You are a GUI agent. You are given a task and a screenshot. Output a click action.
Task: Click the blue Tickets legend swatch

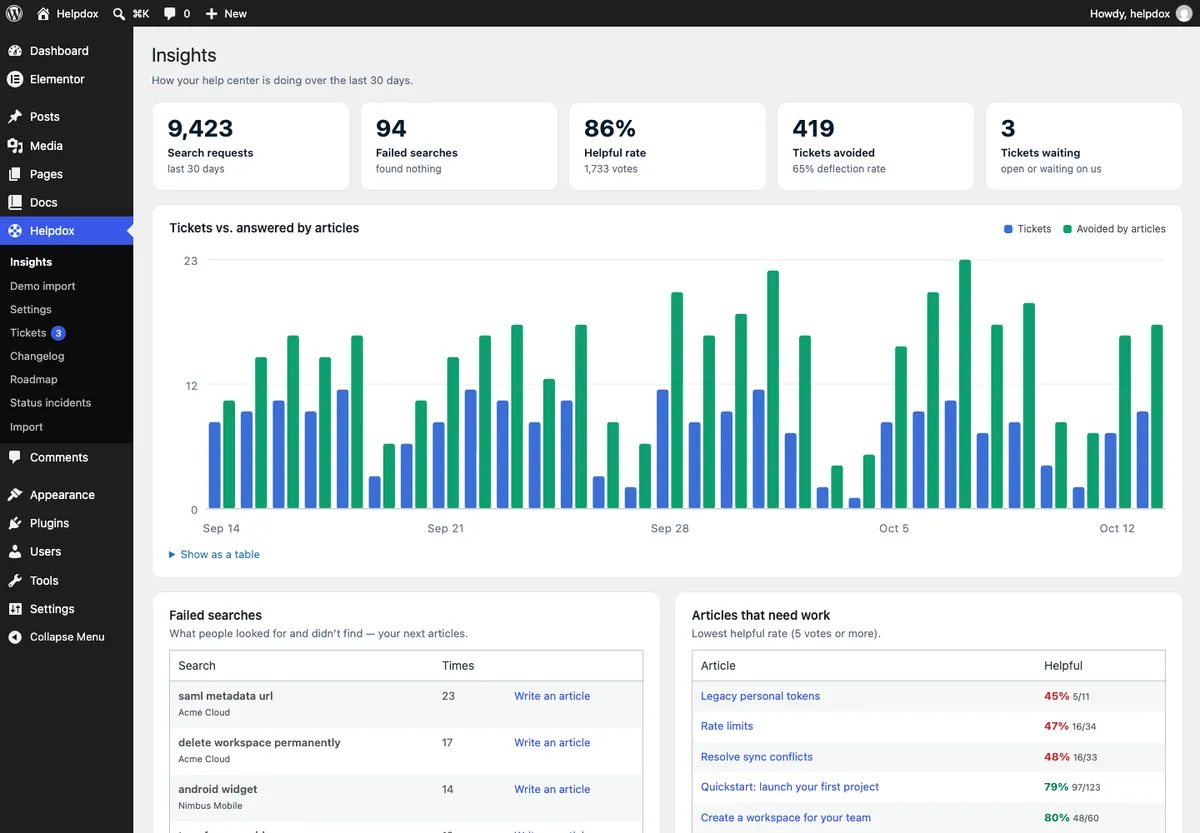[1008, 229]
